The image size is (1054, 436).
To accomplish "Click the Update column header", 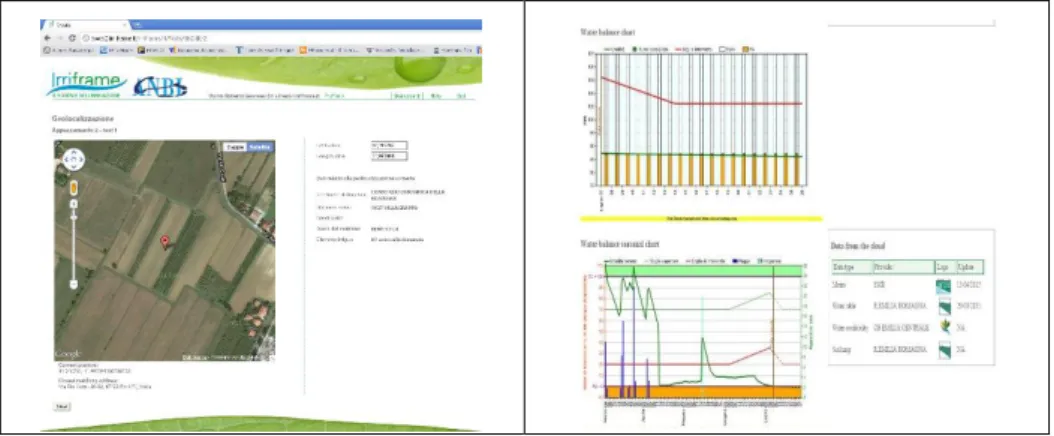I will click(x=970, y=267).
